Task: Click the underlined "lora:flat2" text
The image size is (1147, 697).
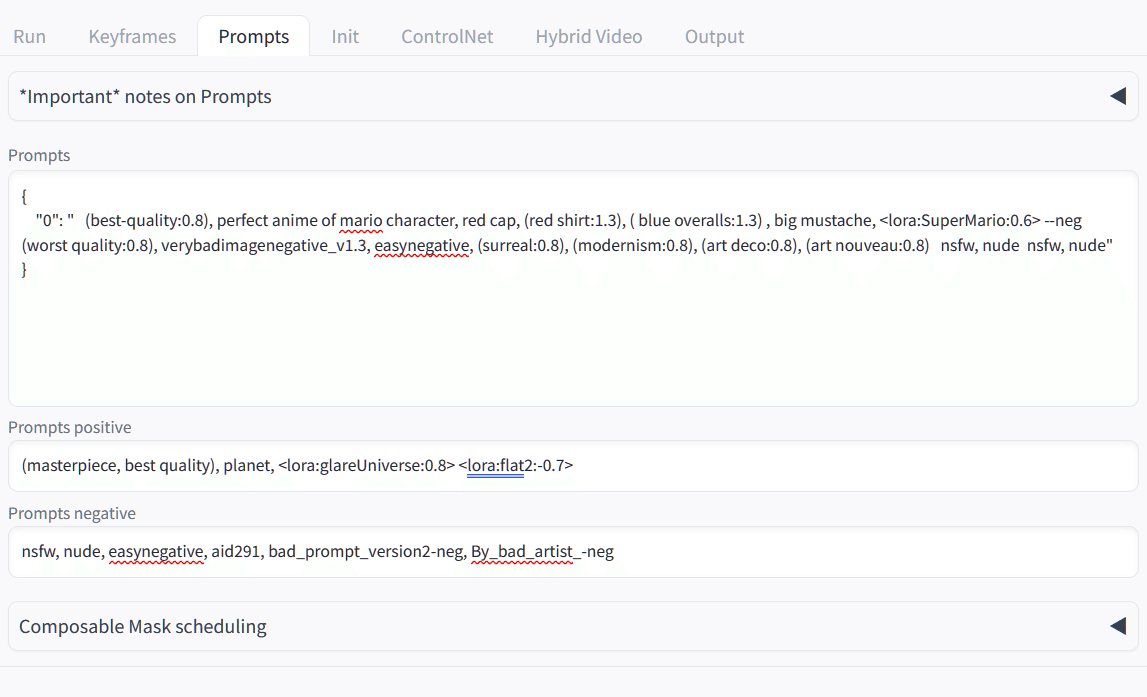Action: (x=495, y=465)
